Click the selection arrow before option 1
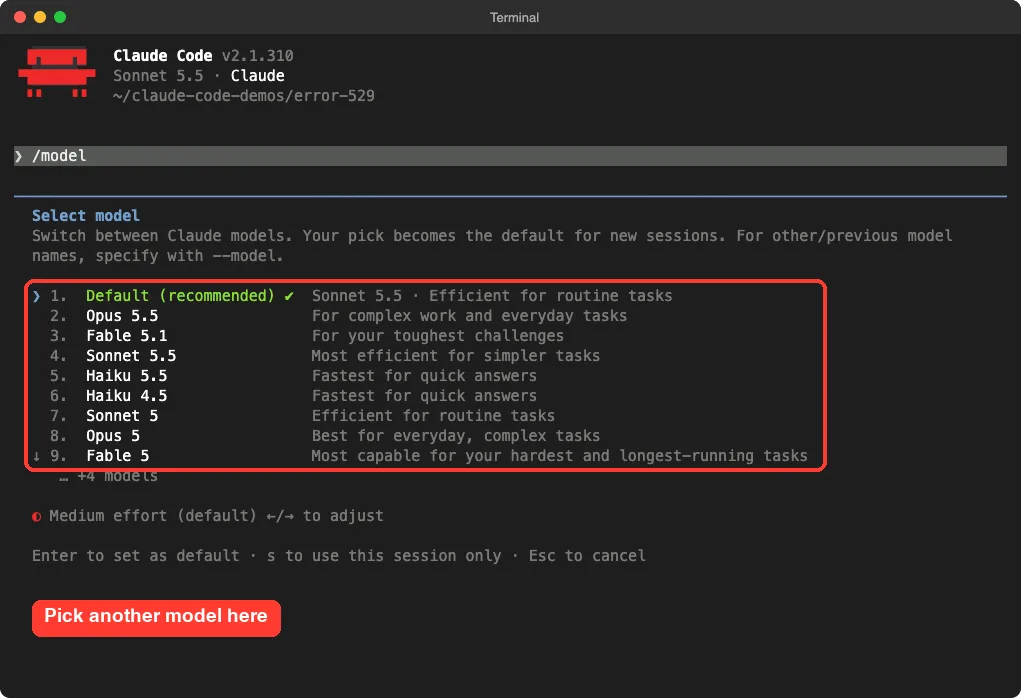The height and width of the screenshot is (698, 1021). click(36, 296)
